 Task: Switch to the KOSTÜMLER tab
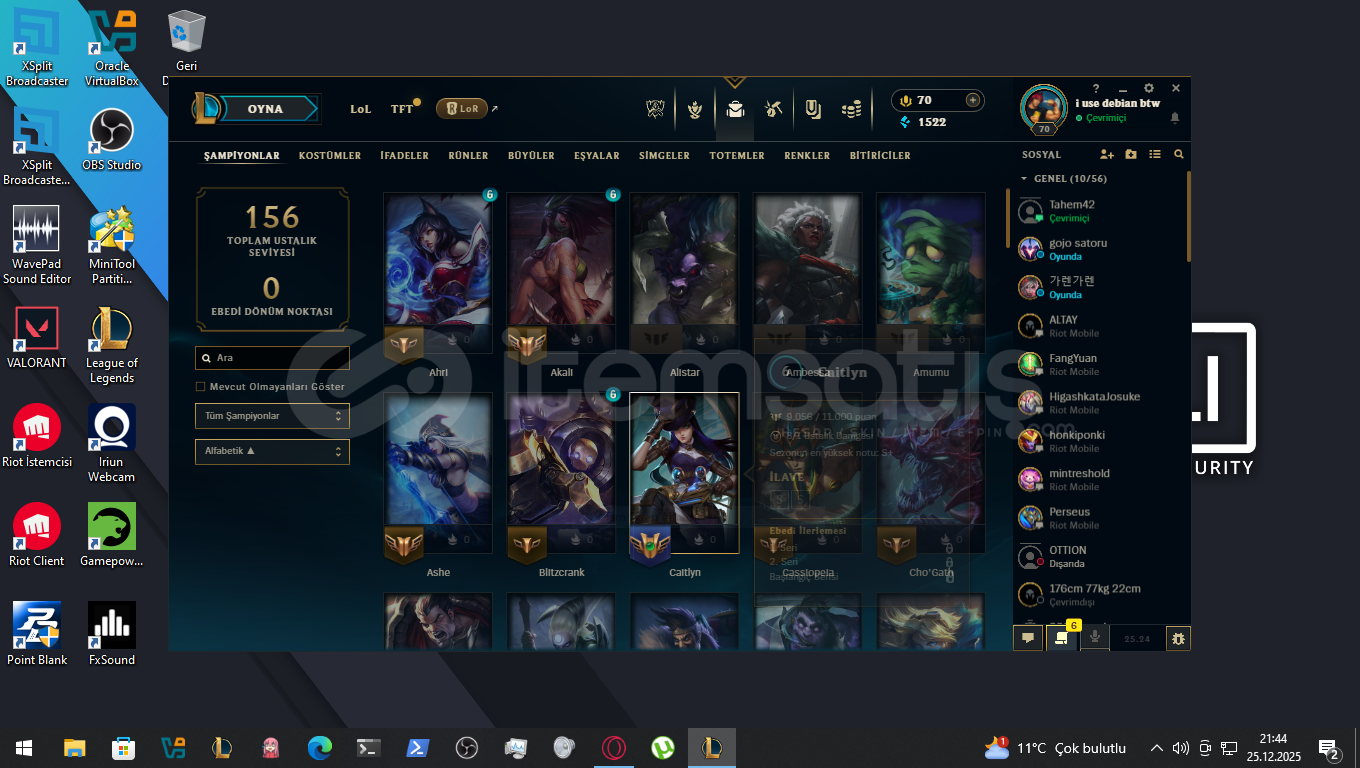330,156
